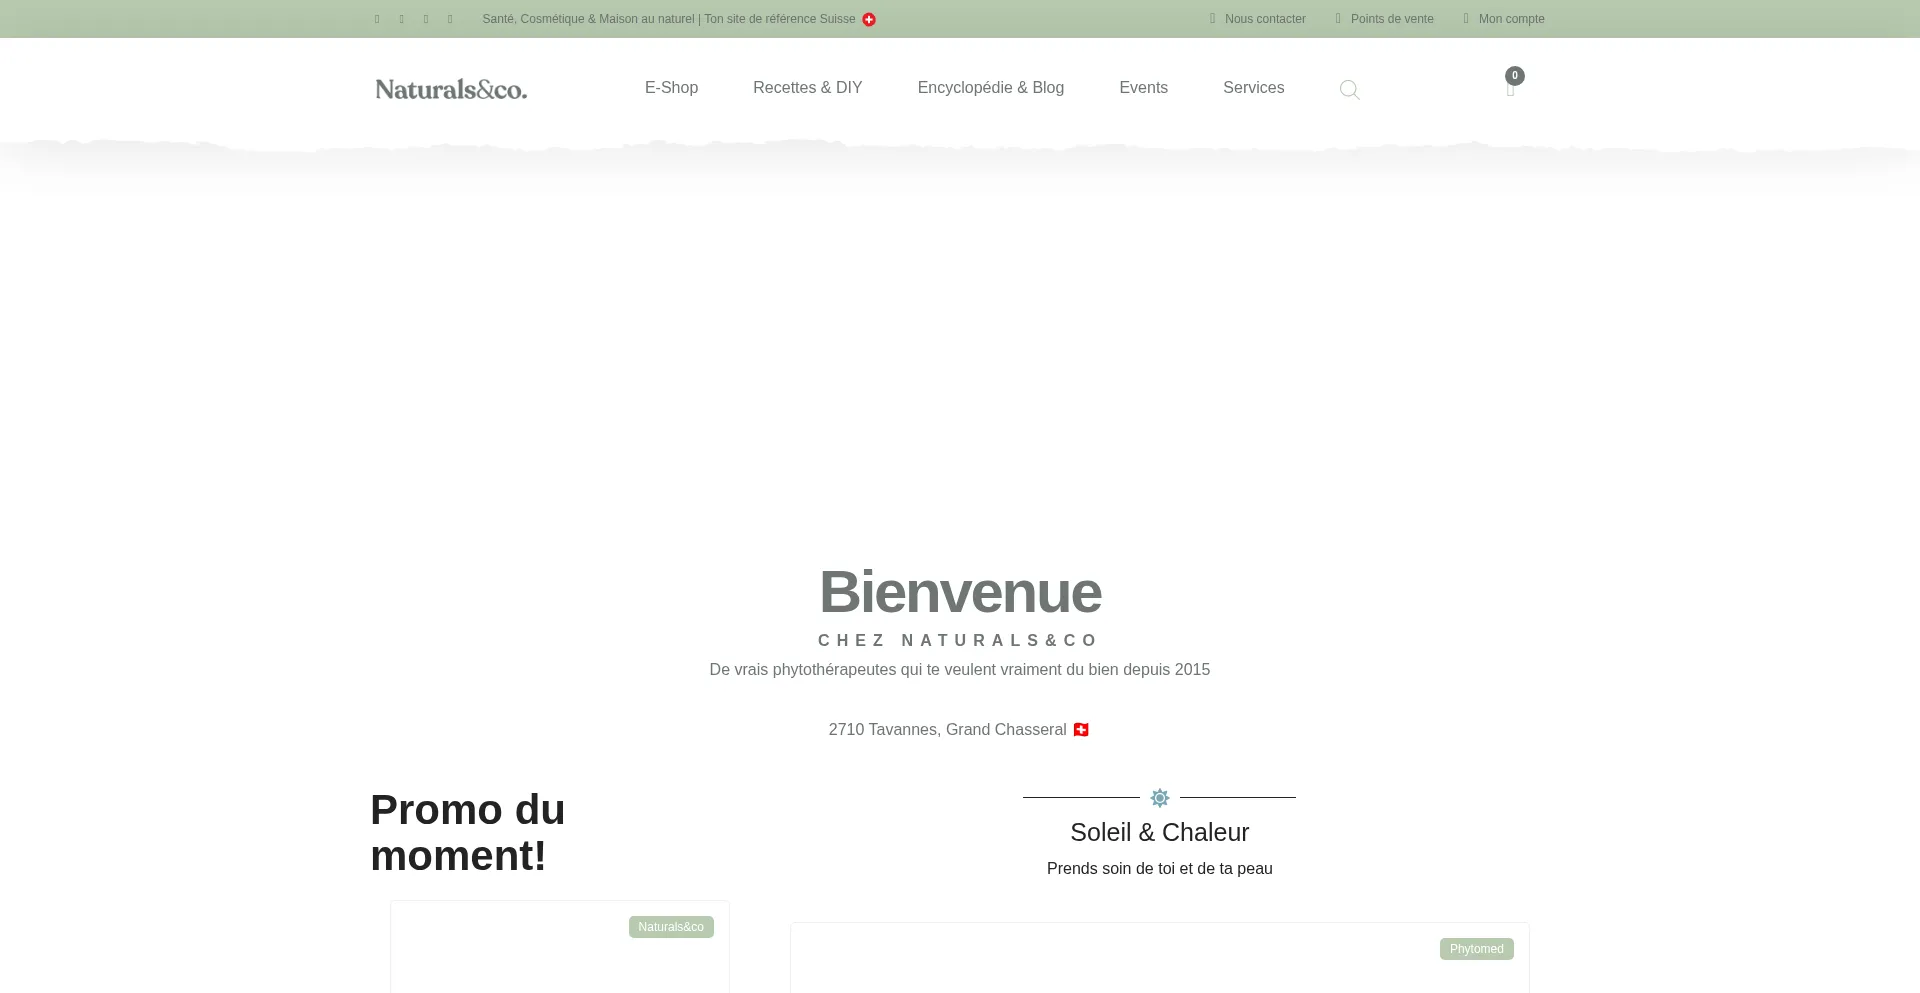
Task: Select the Phytomed brand badge
Action: point(1476,949)
